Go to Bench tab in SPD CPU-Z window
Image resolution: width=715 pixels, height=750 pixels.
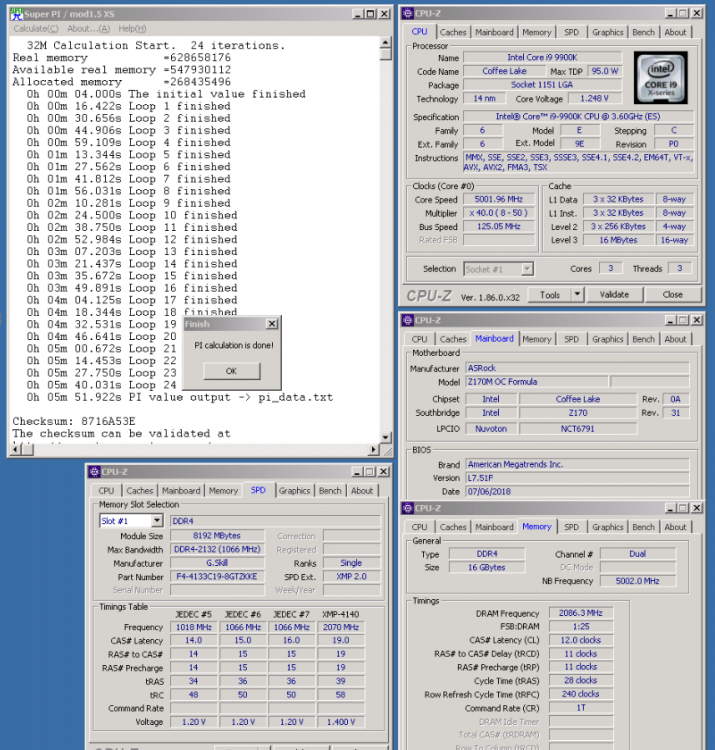point(330,490)
